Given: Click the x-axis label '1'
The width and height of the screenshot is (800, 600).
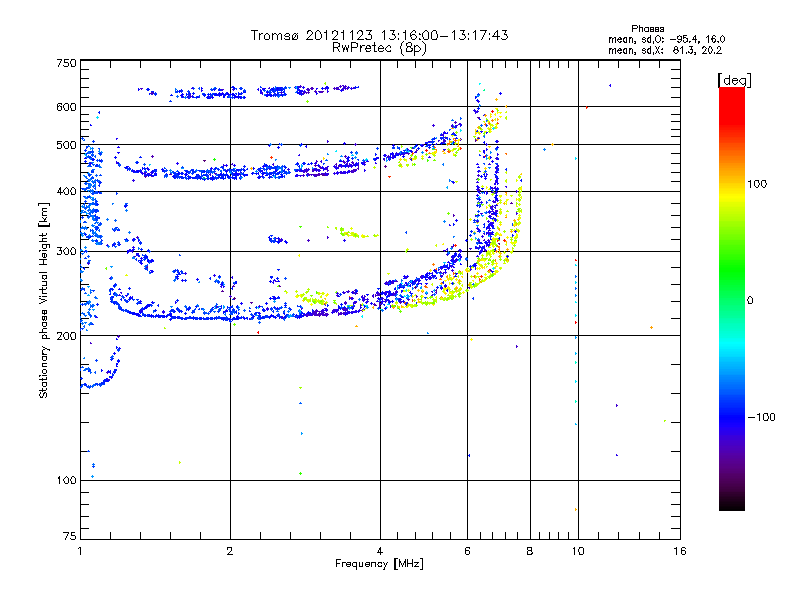Looking at the screenshot, I should click(80, 551).
